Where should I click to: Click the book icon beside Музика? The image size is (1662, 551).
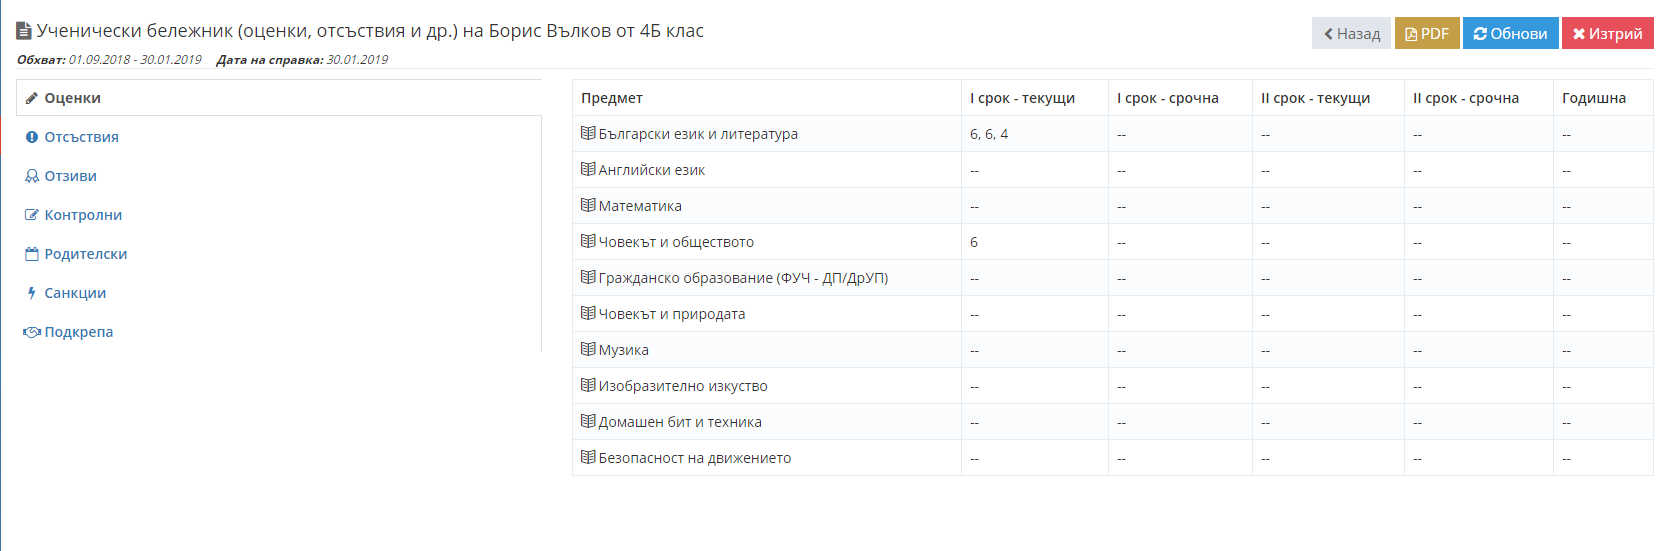[x=588, y=349]
